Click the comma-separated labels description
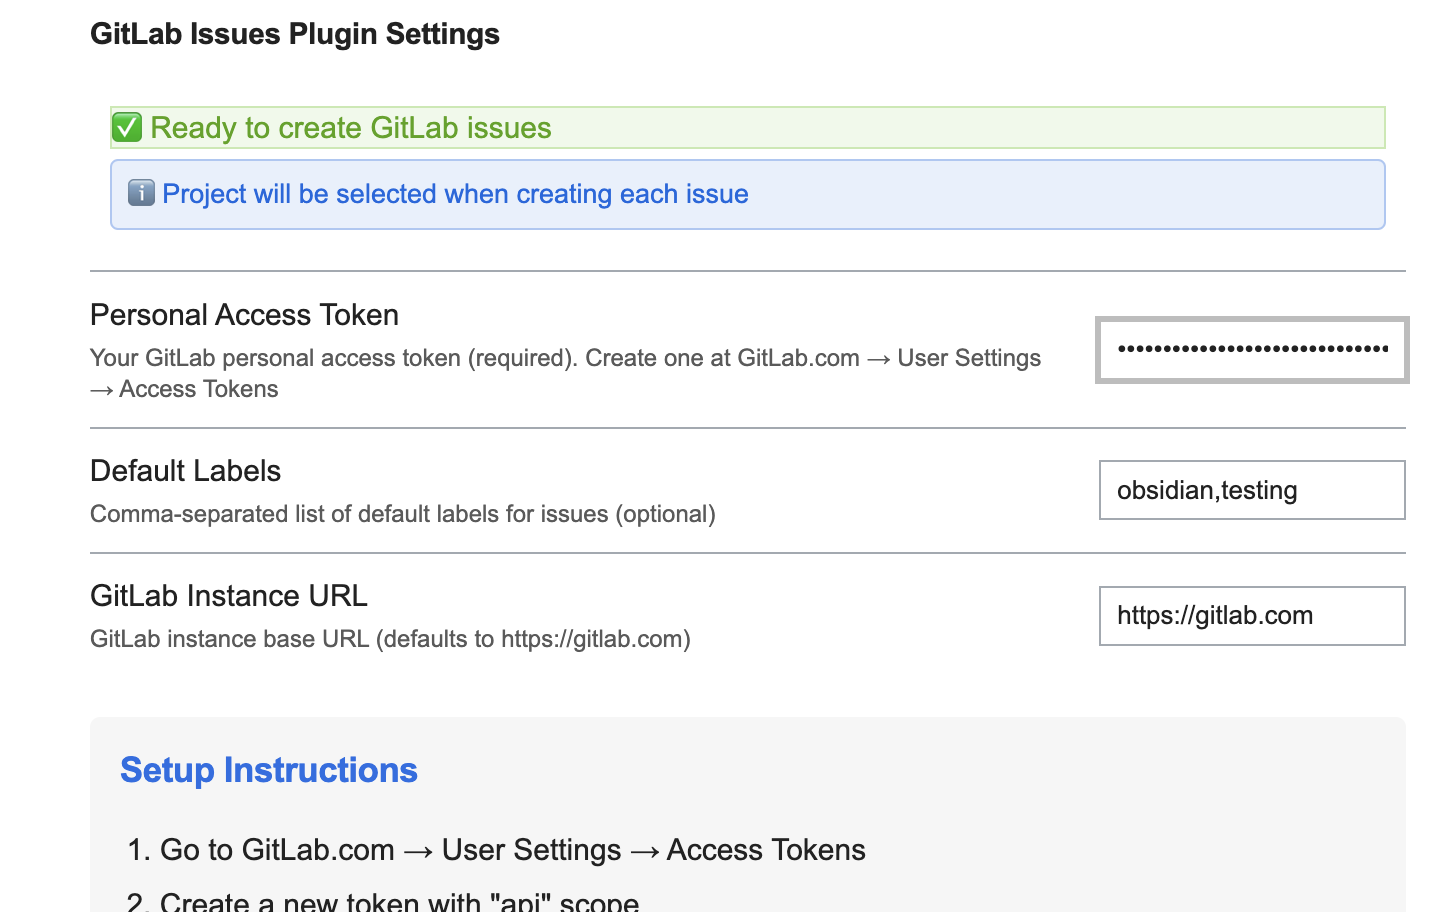Viewport: 1454px width, 912px height. [x=403, y=513]
